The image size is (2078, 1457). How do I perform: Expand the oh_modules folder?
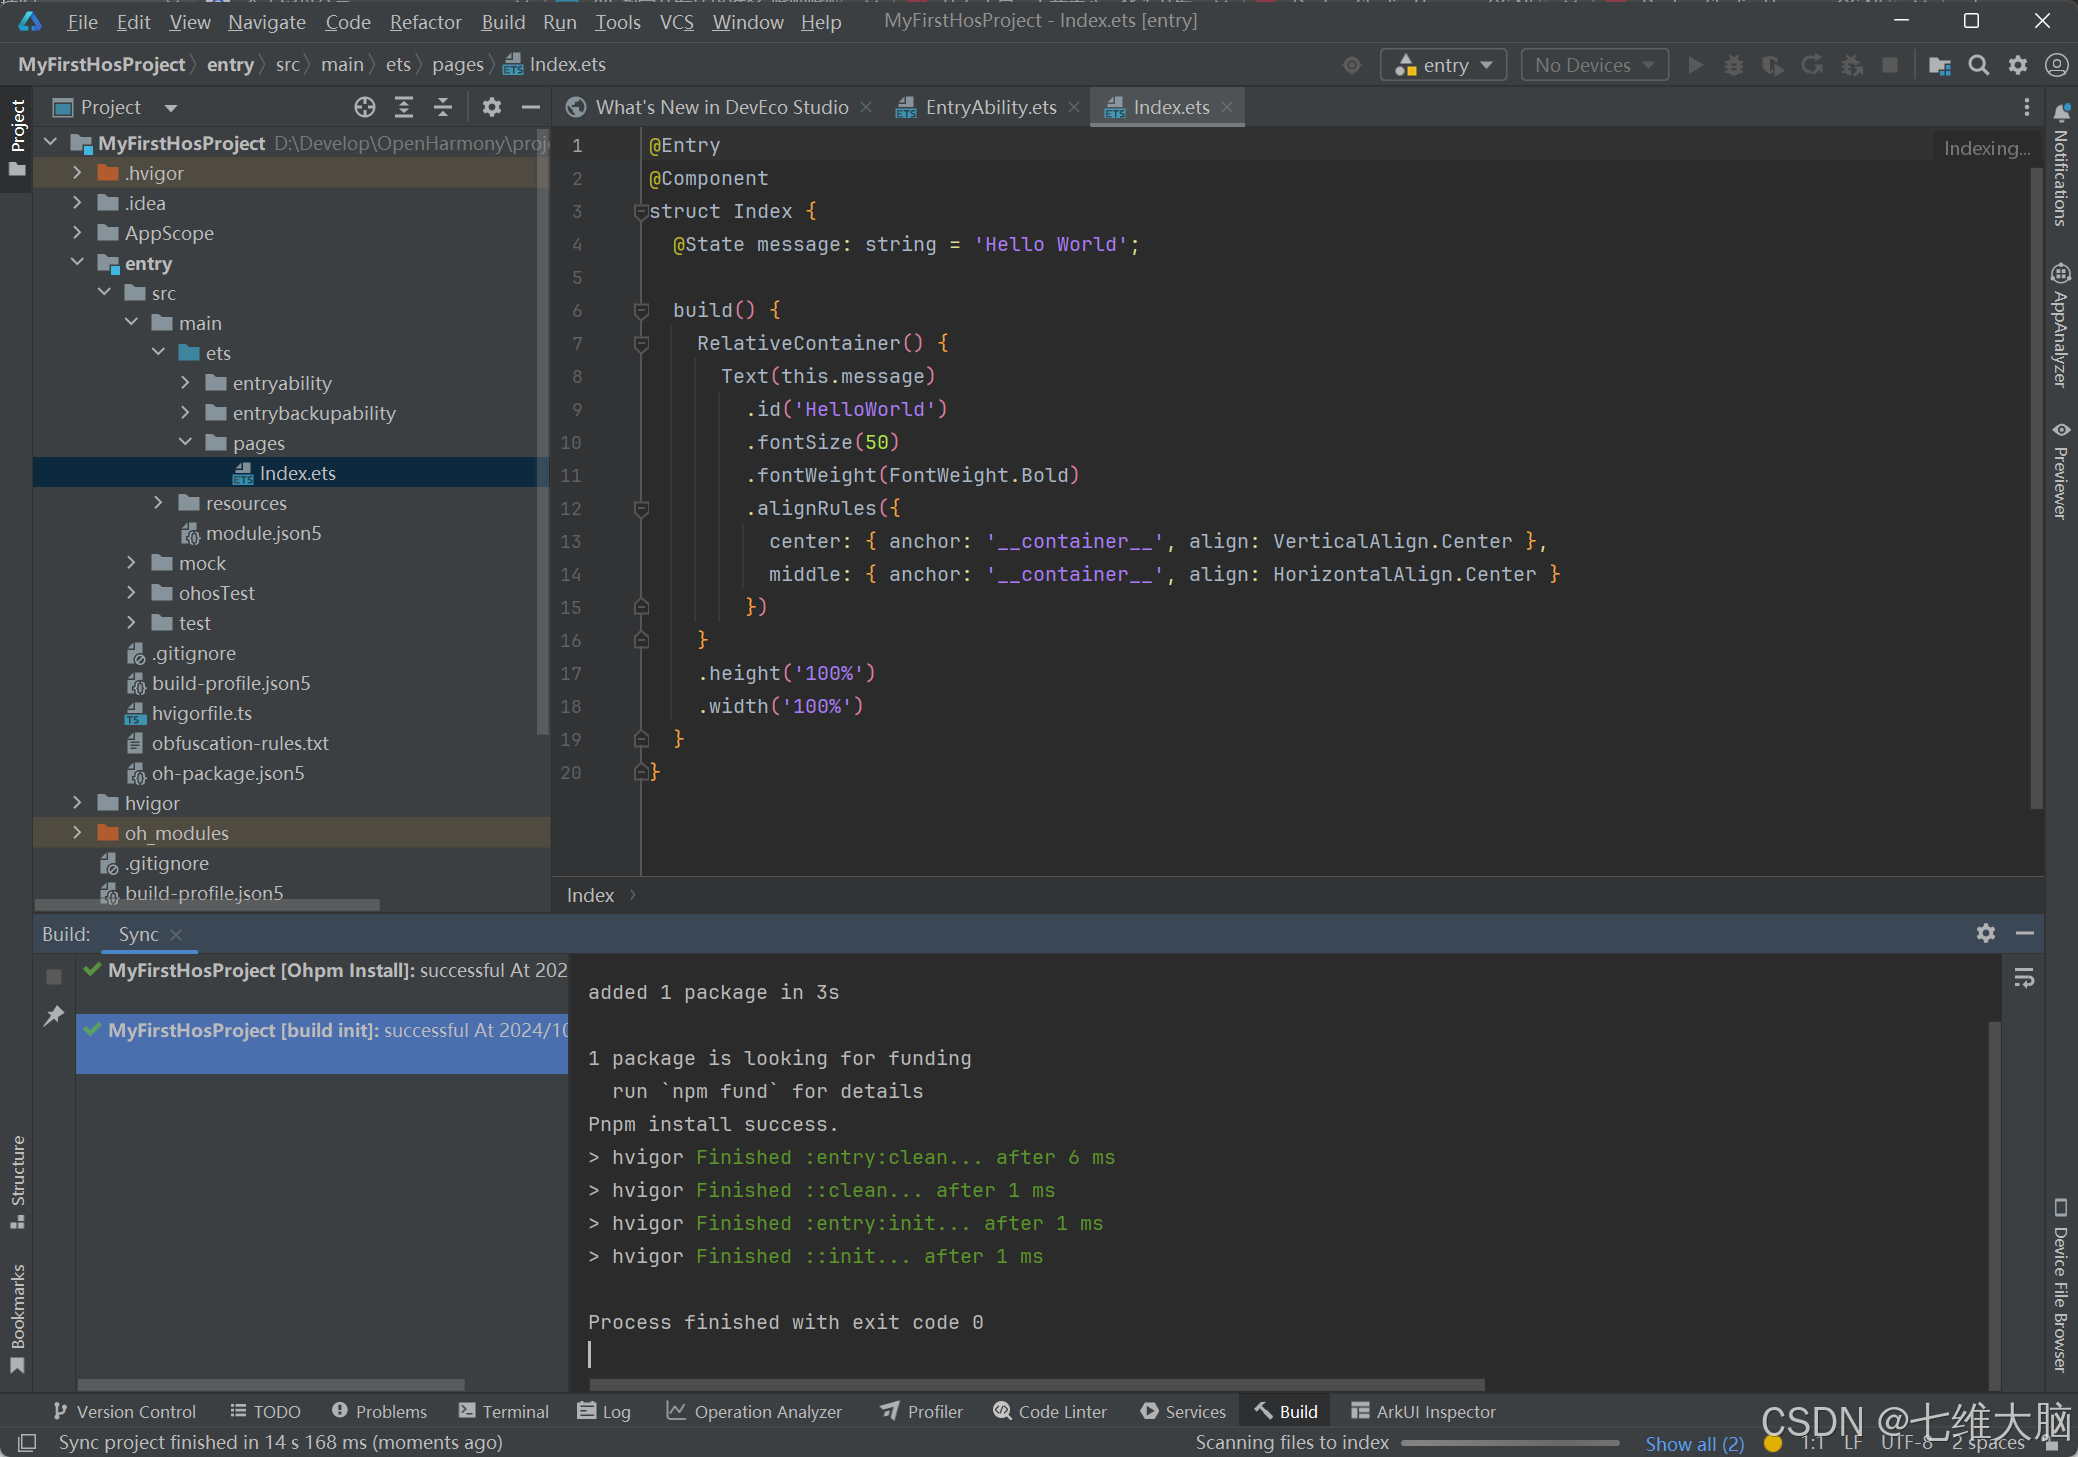77,833
